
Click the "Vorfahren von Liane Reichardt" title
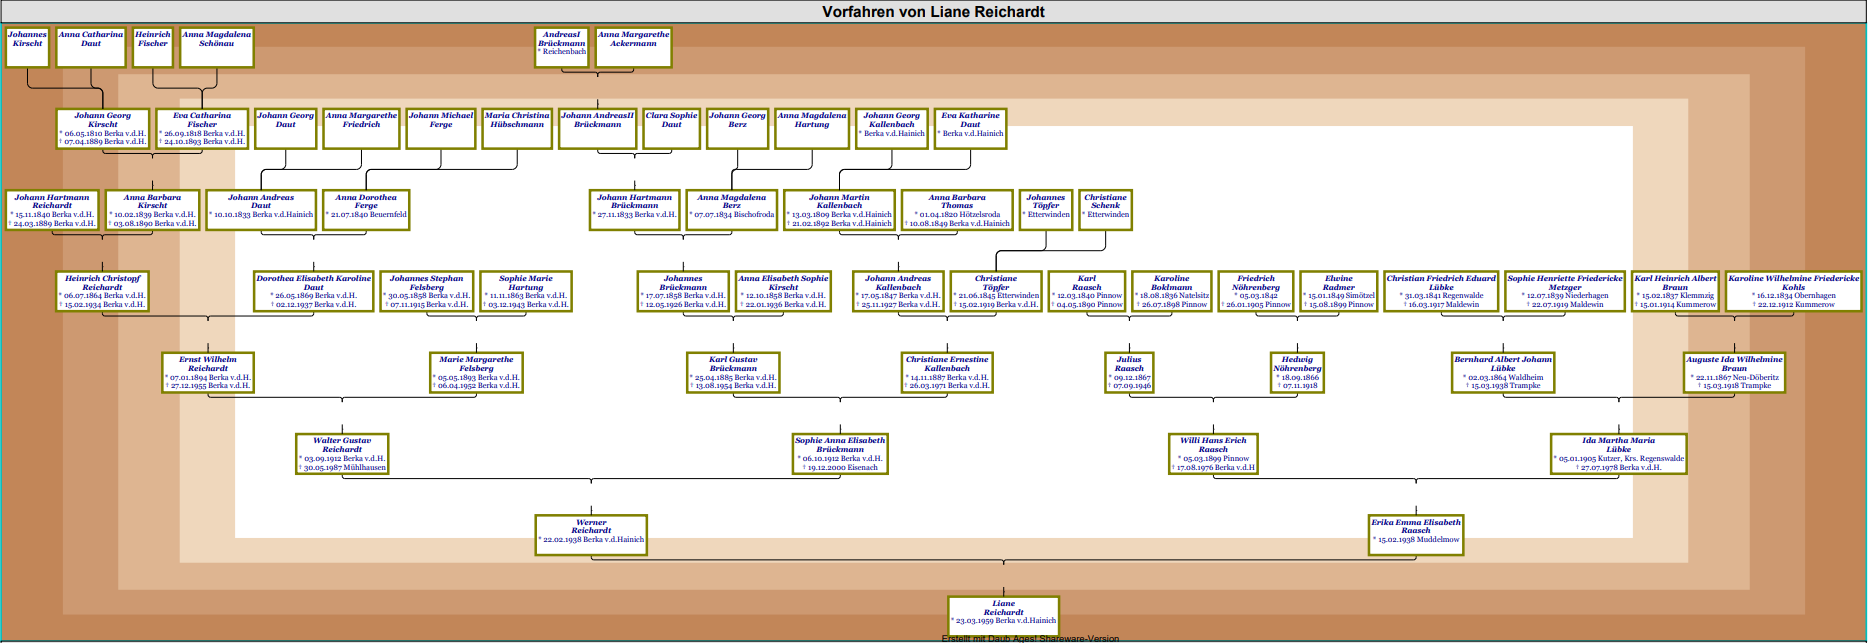(933, 12)
